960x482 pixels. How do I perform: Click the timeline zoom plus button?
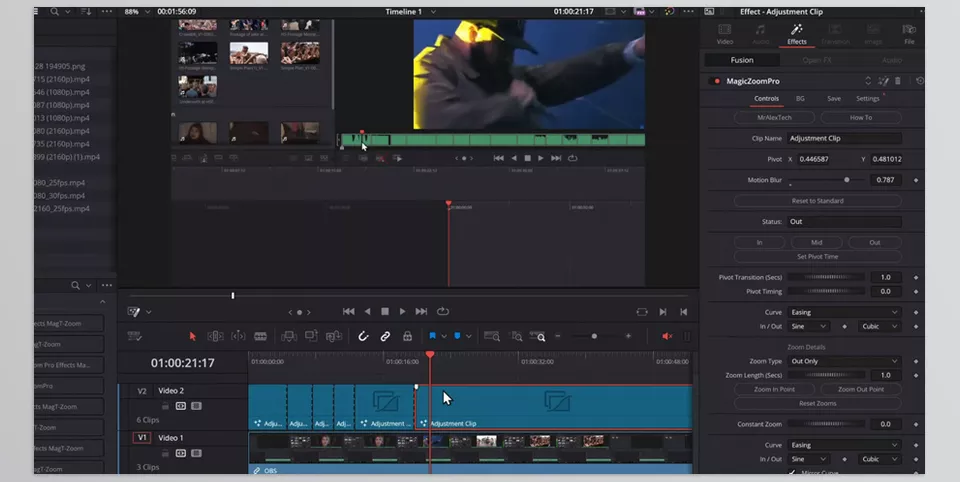click(x=628, y=336)
